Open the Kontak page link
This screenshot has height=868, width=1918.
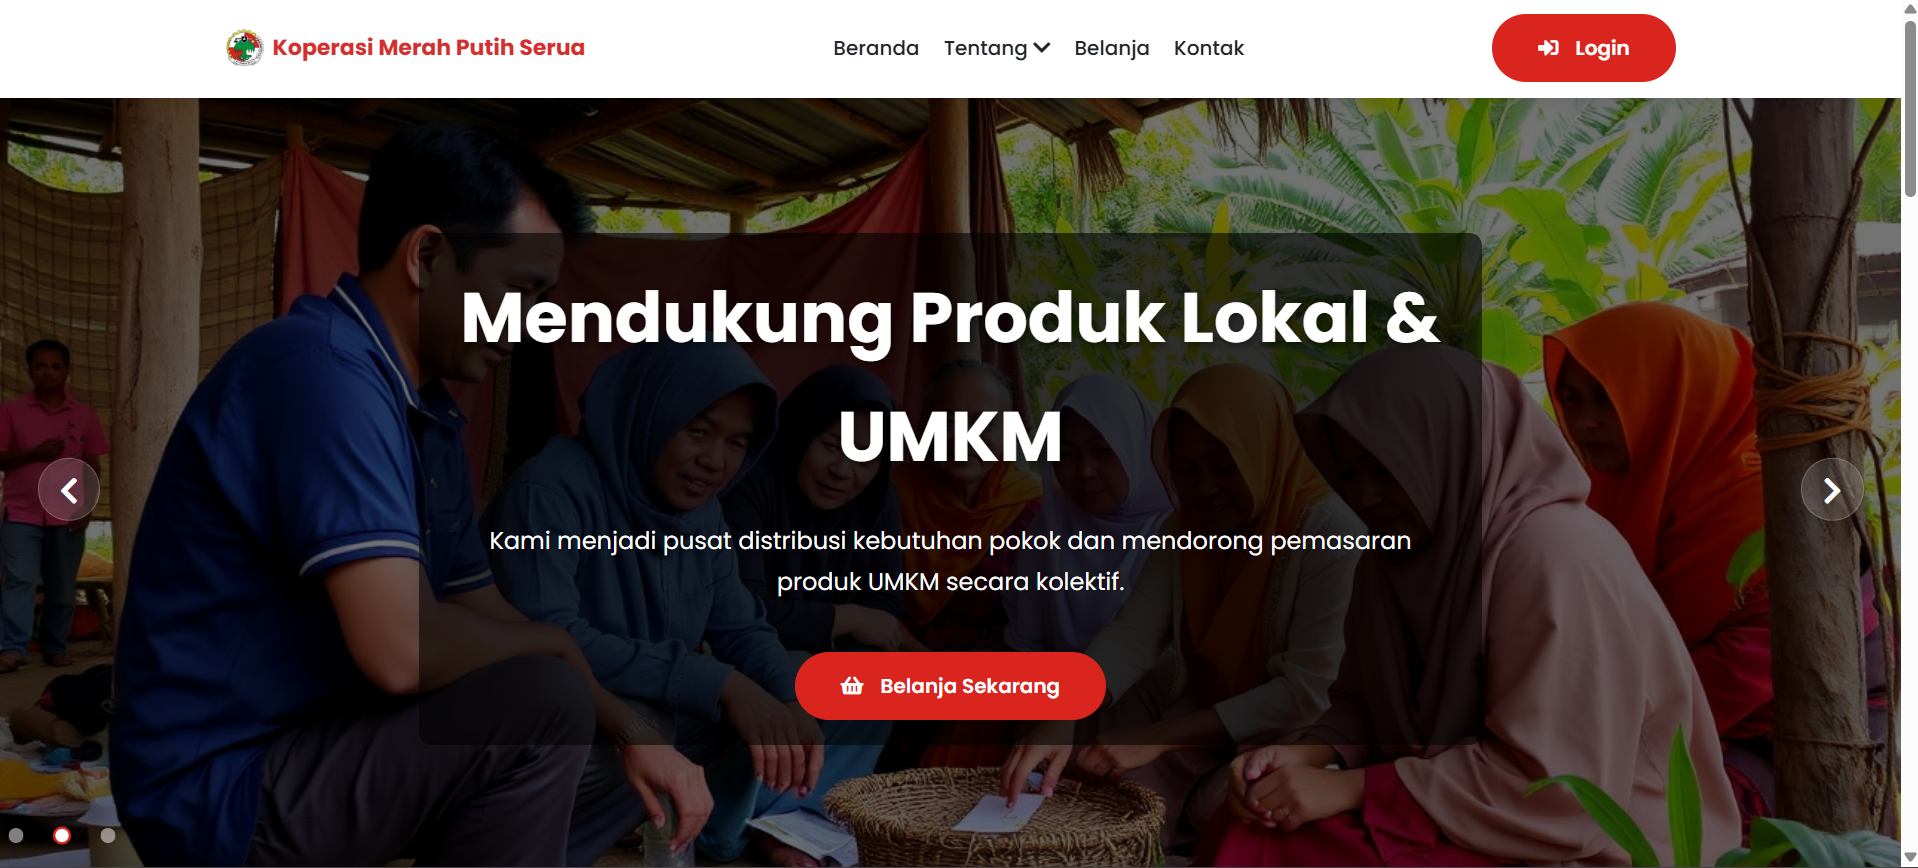(1209, 48)
